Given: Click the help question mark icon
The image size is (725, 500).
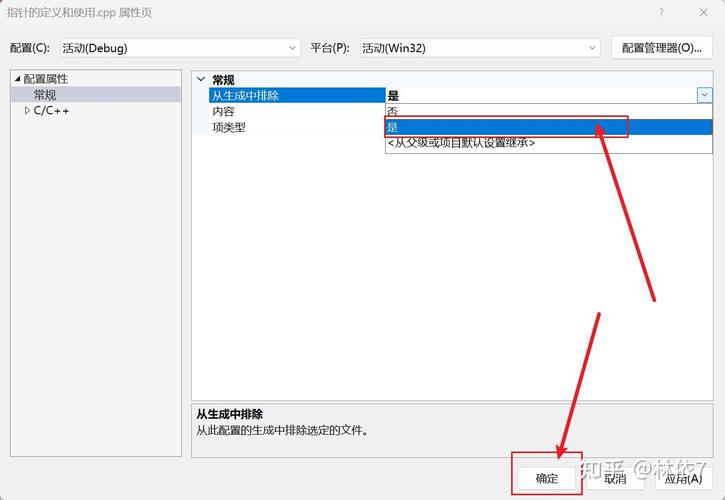Looking at the screenshot, I should coord(661,12).
